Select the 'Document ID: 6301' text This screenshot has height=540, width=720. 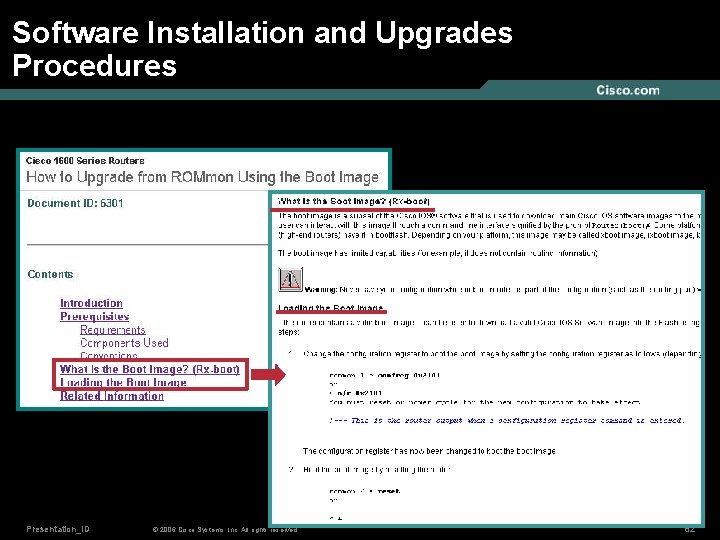coord(75,203)
